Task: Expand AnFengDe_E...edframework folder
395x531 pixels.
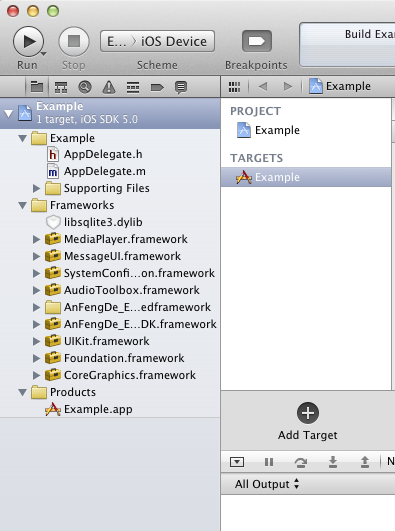Action: [x=36, y=307]
